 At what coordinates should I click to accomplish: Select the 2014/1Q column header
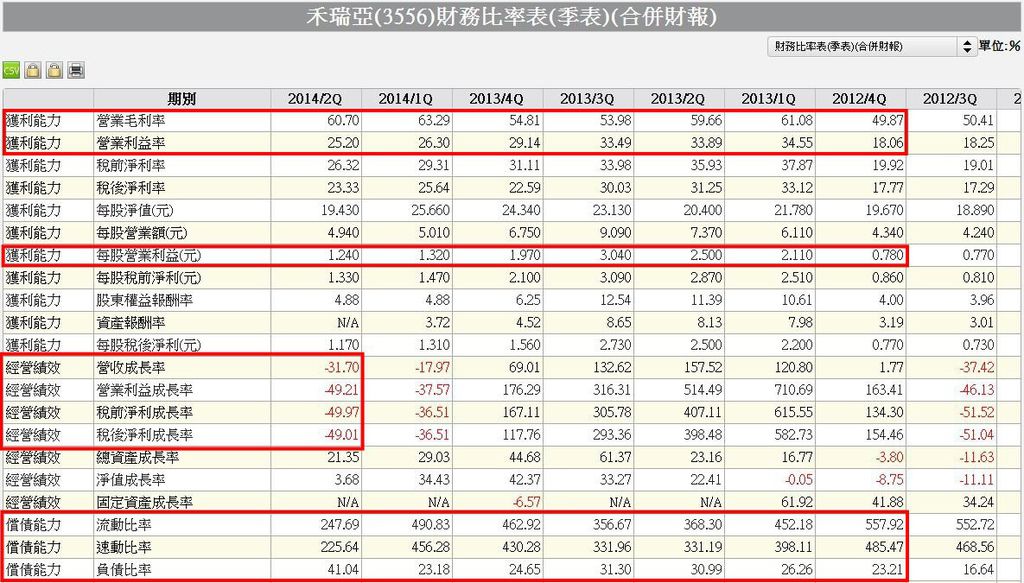[x=406, y=99]
